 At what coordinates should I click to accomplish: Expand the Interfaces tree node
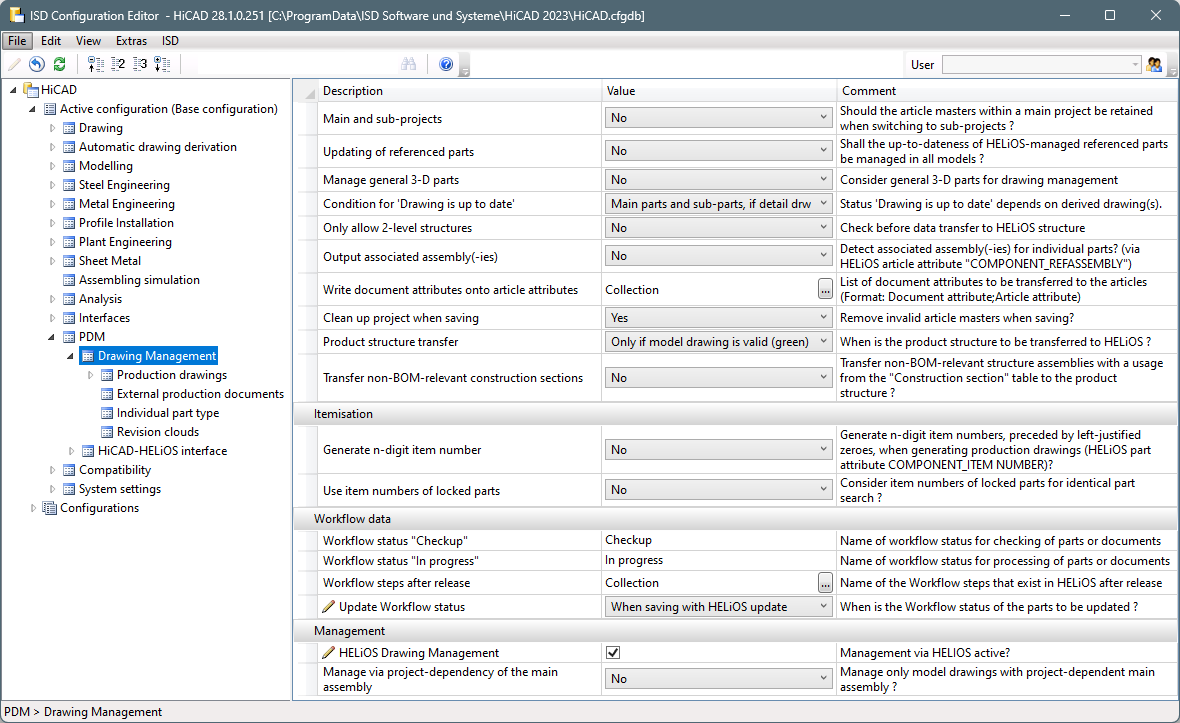[x=53, y=318]
